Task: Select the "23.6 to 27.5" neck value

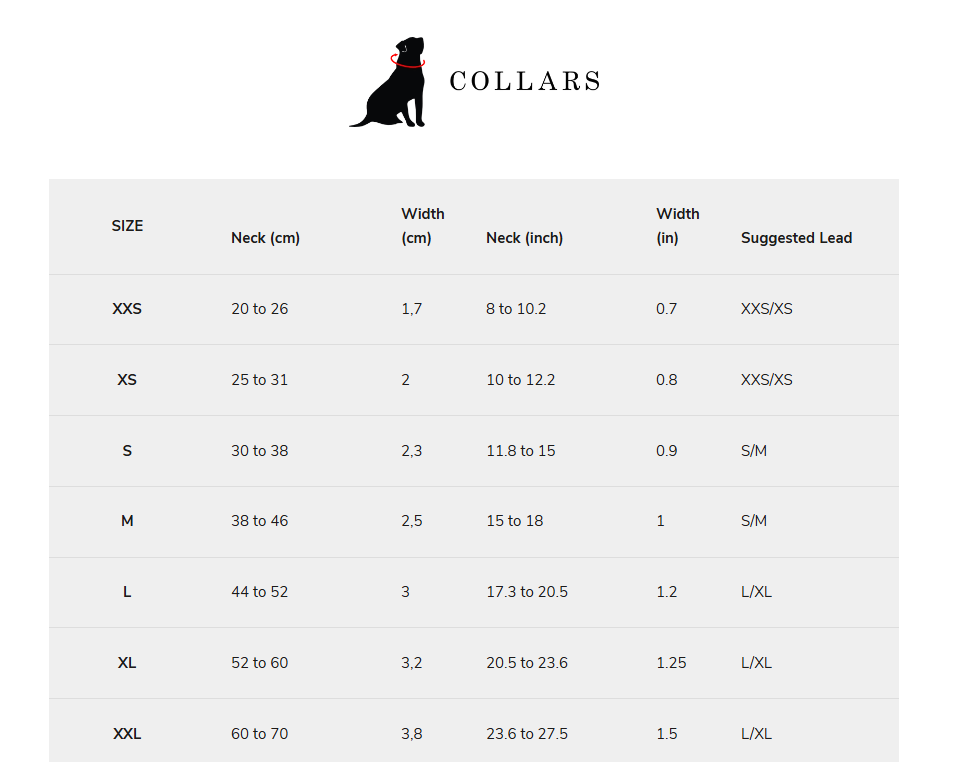Action: pyautogui.click(x=526, y=734)
